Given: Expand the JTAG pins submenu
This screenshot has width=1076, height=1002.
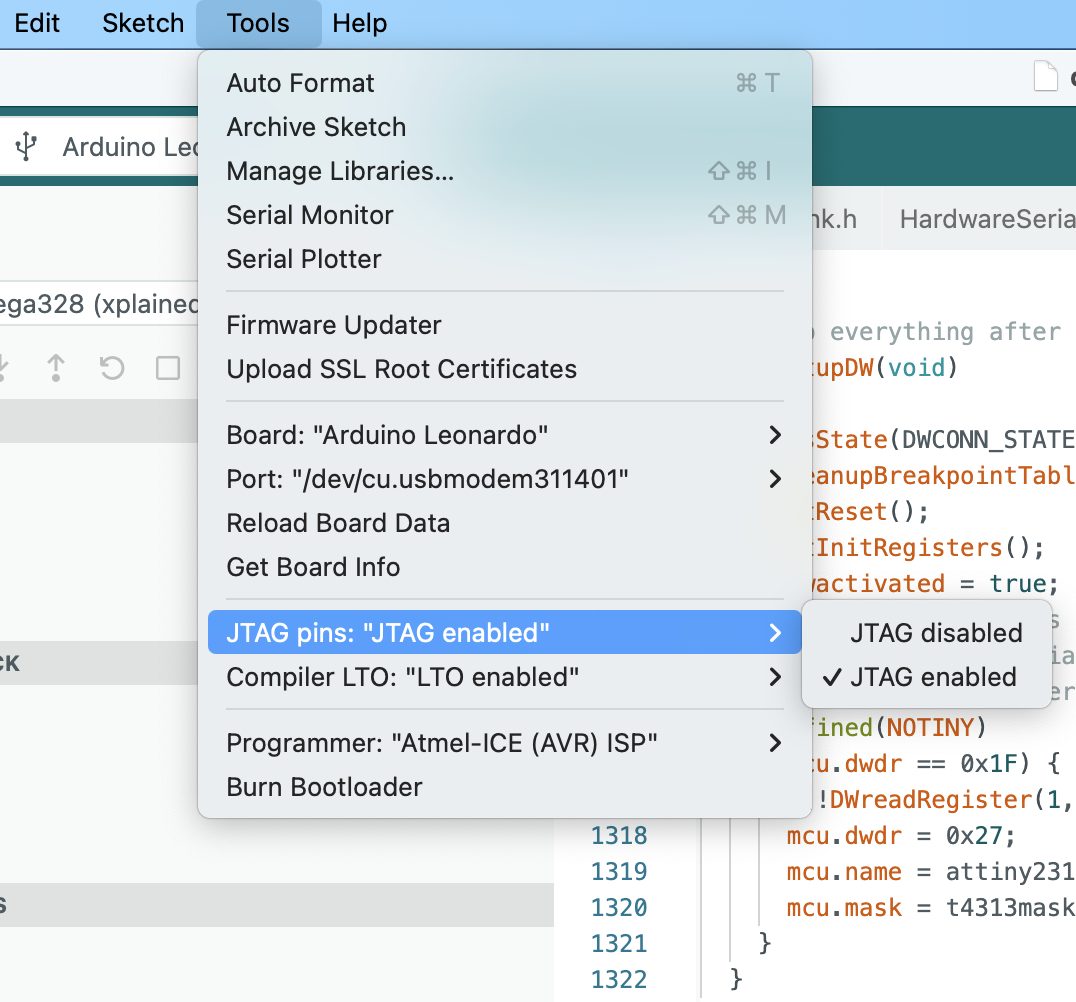Looking at the screenshot, I should point(504,632).
